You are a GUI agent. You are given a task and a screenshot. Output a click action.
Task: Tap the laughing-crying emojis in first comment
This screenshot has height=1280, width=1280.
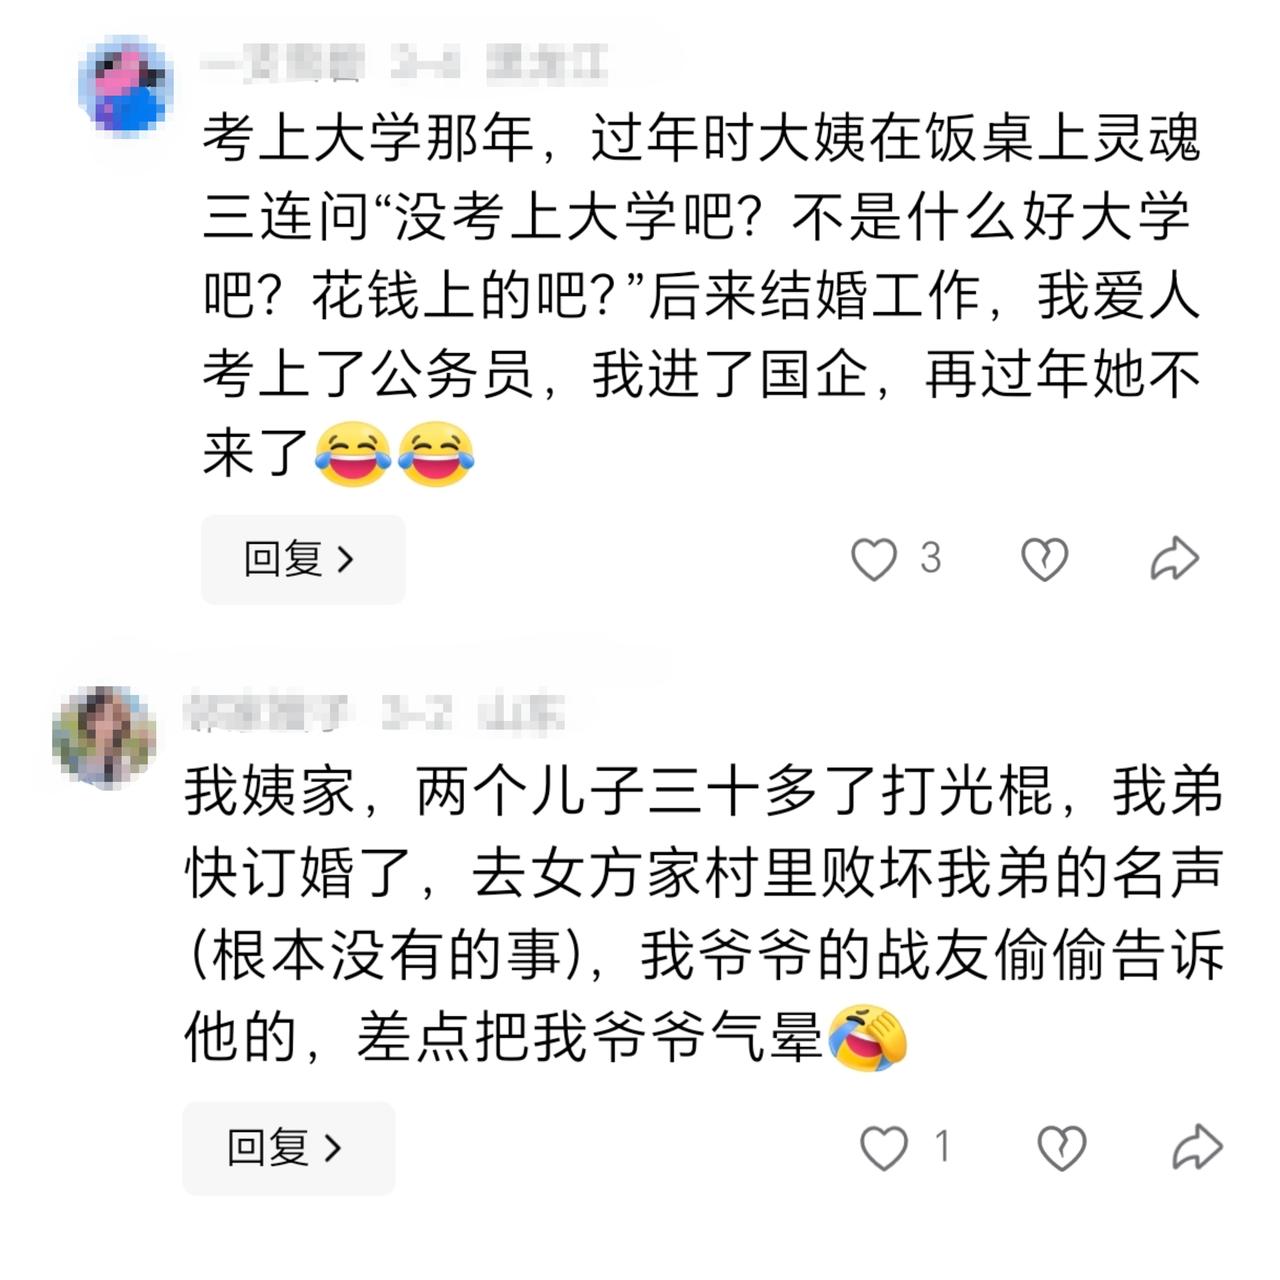(x=394, y=454)
